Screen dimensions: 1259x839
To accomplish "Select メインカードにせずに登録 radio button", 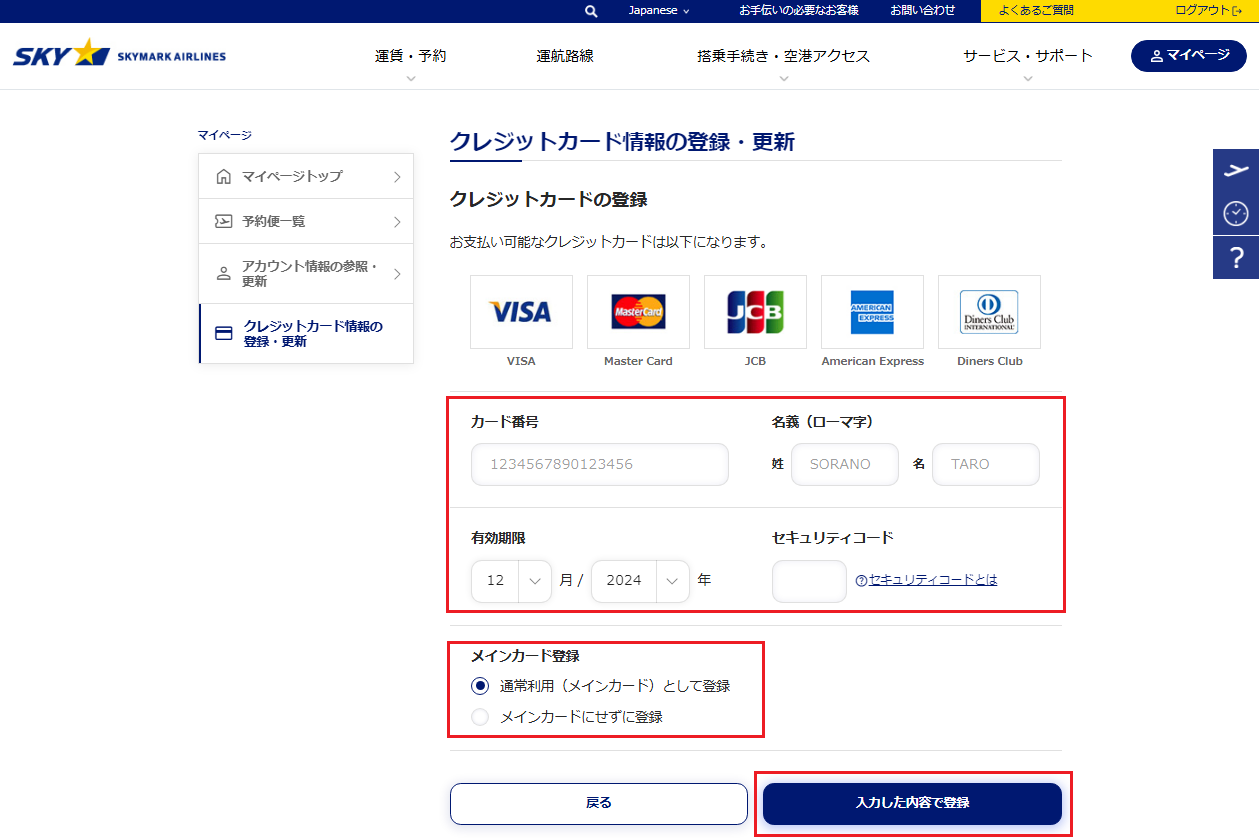I will point(481,717).
